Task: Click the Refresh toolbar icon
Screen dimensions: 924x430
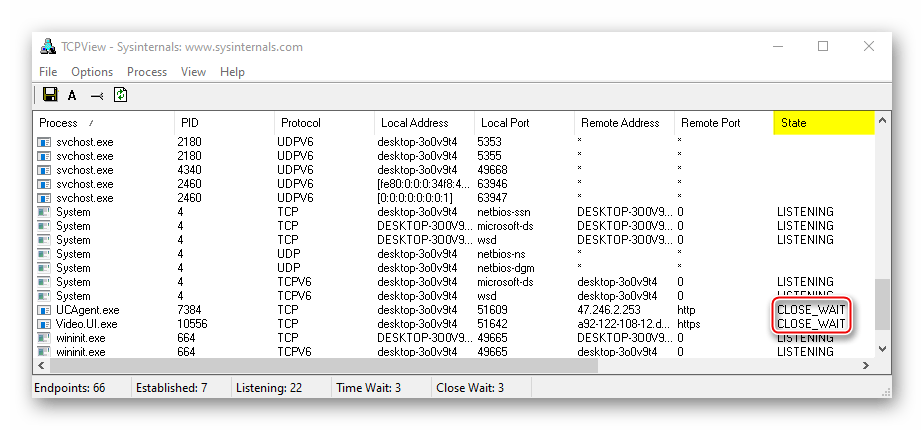Action: point(121,95)
